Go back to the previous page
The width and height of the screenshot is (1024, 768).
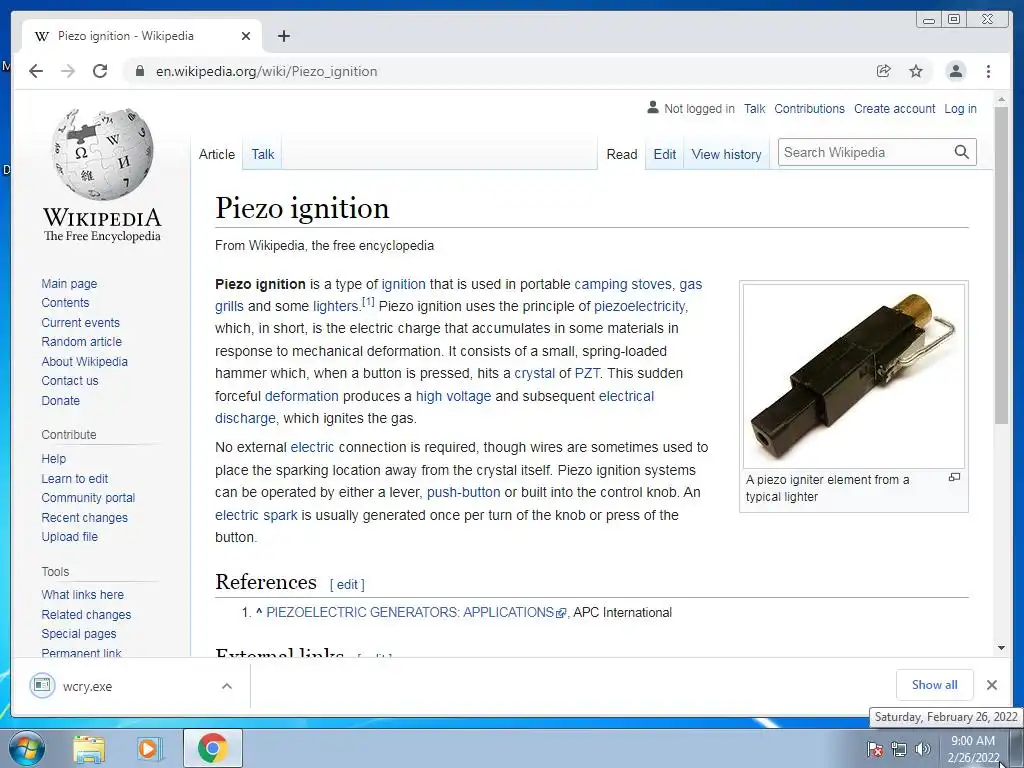[36, 71]
